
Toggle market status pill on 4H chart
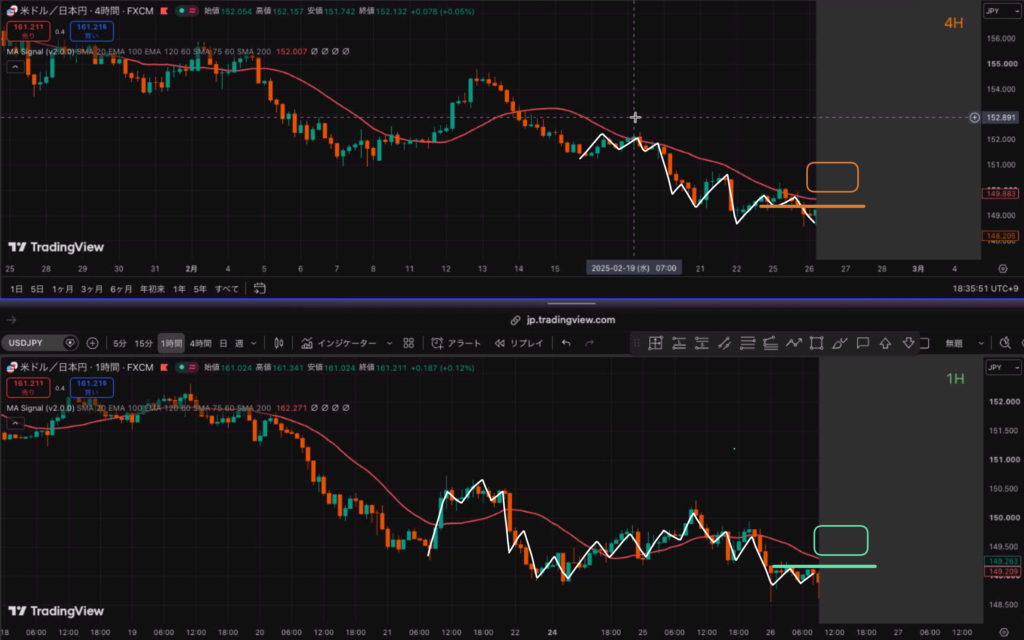(187, 11)
